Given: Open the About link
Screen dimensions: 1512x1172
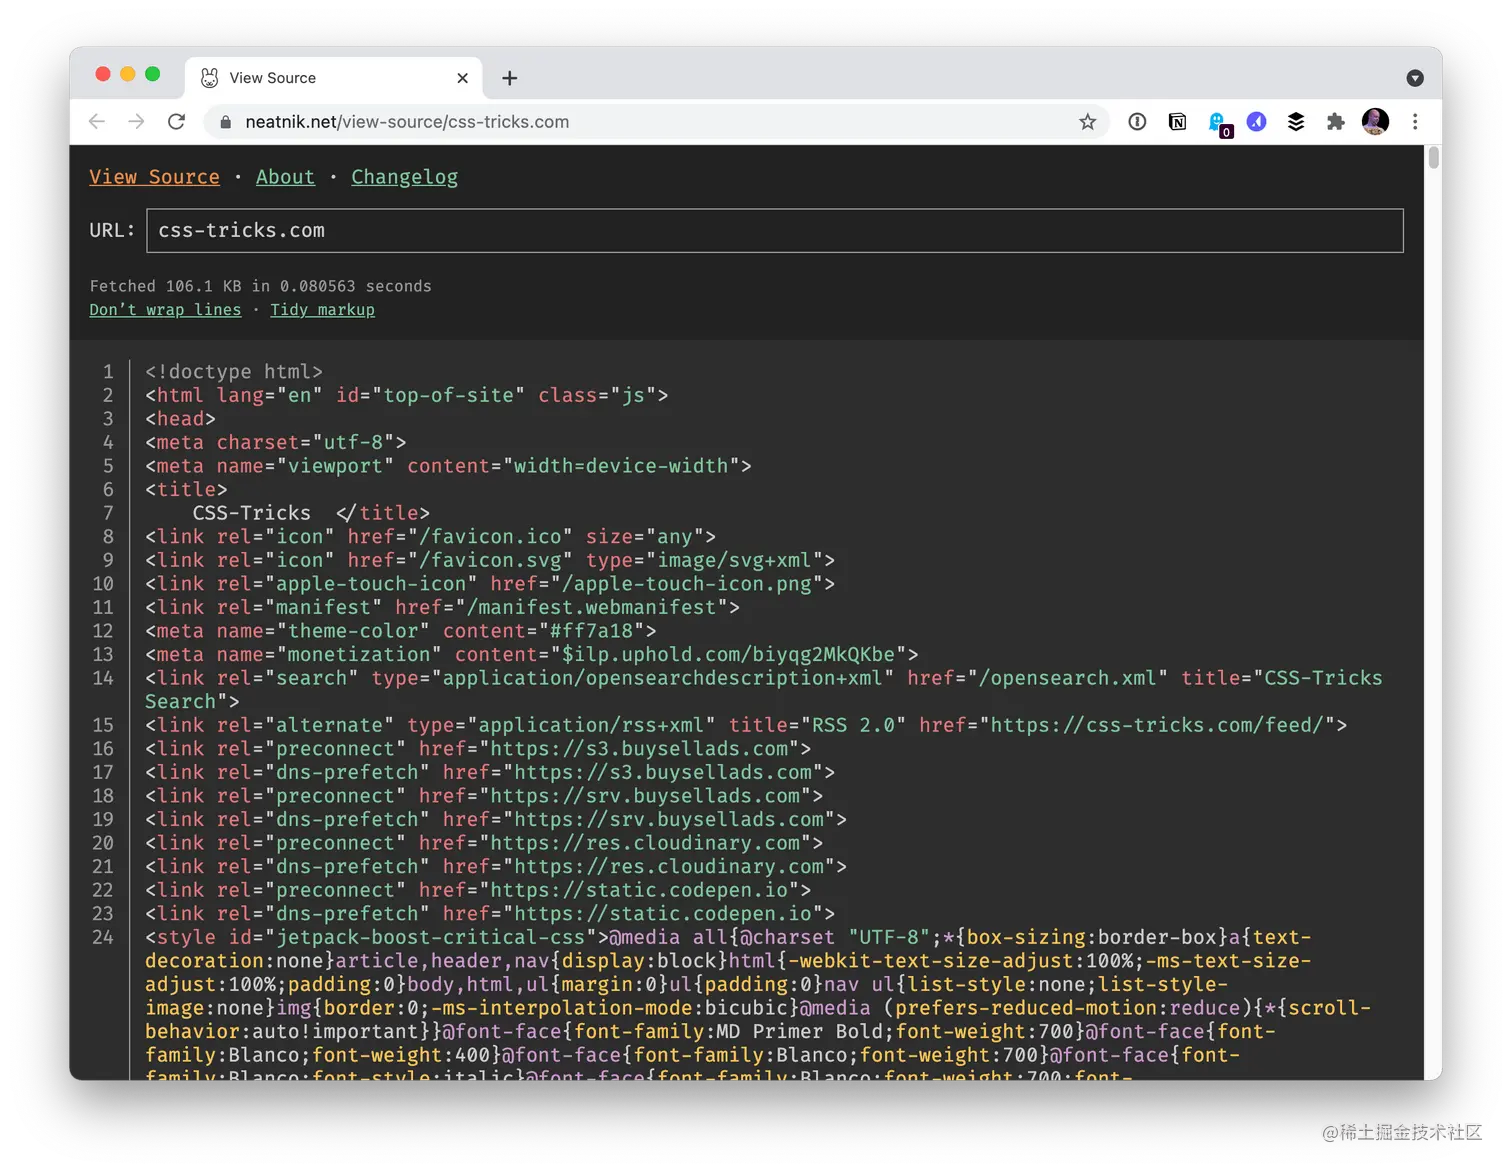Looking at the screenshot, I should point(285,177).
